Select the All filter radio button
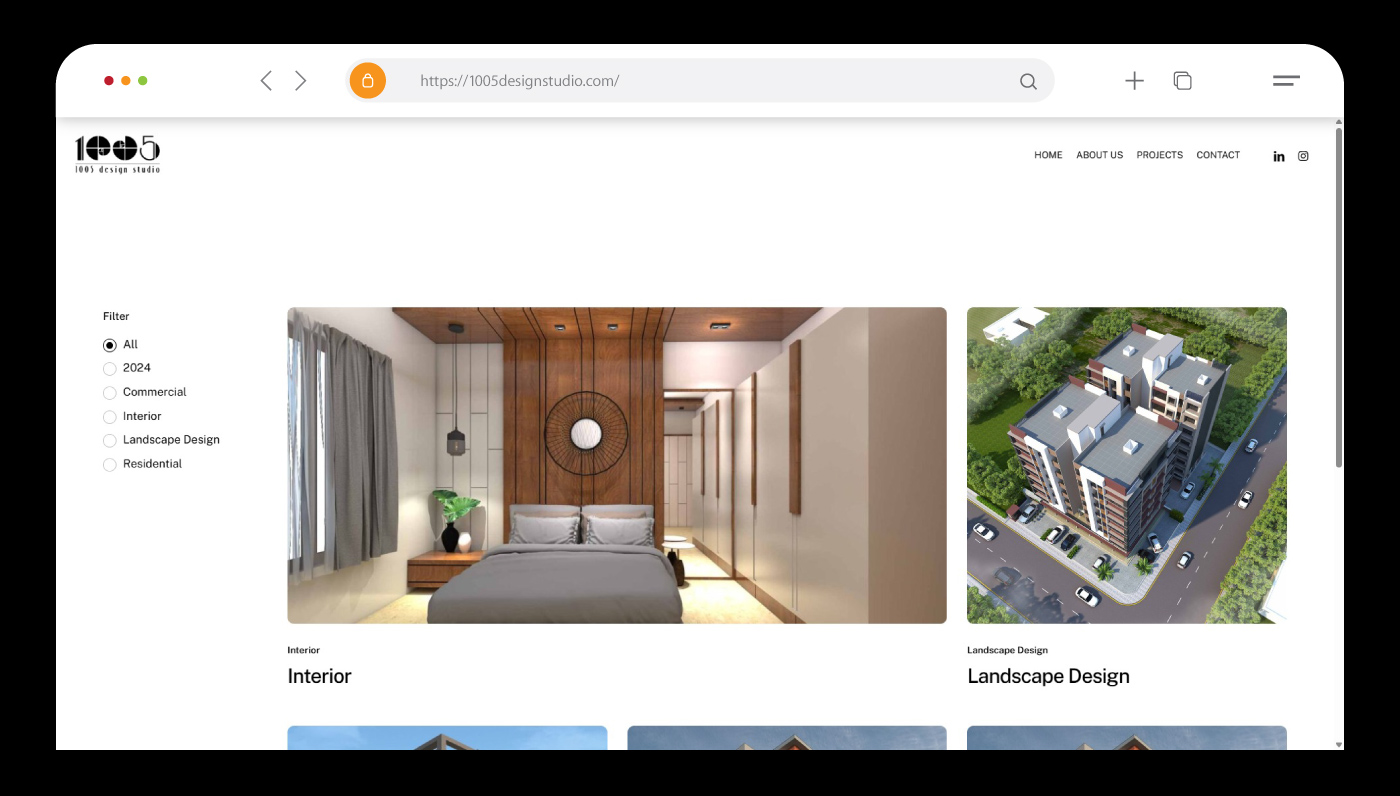 [110, 345]
